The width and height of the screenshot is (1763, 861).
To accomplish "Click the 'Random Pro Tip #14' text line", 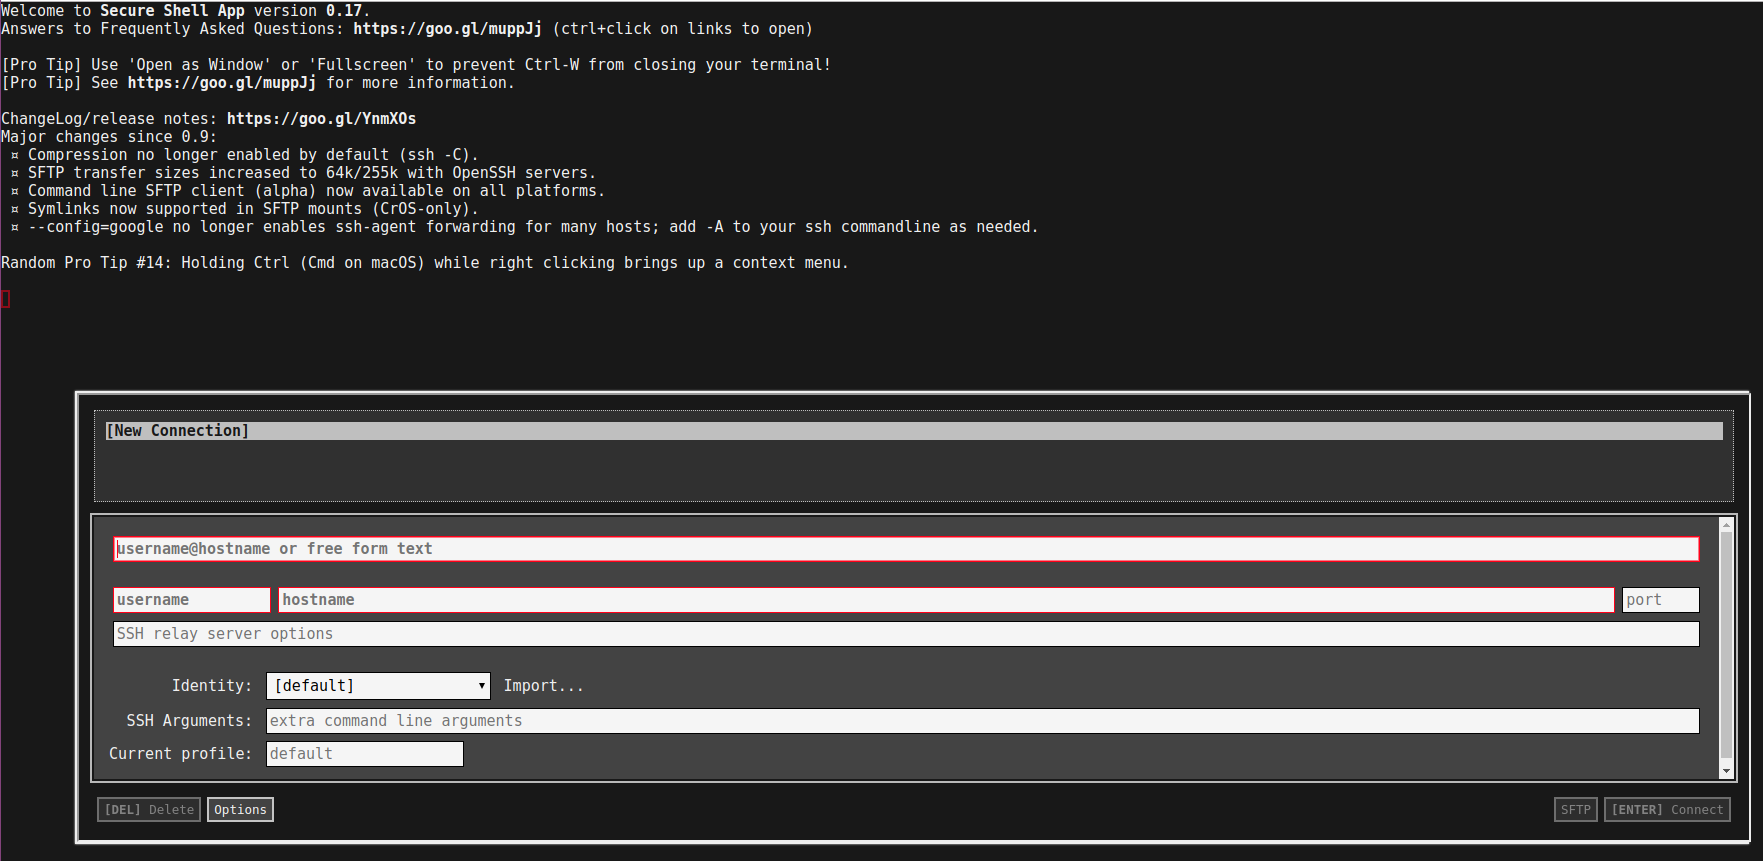I will coord(425,263).
